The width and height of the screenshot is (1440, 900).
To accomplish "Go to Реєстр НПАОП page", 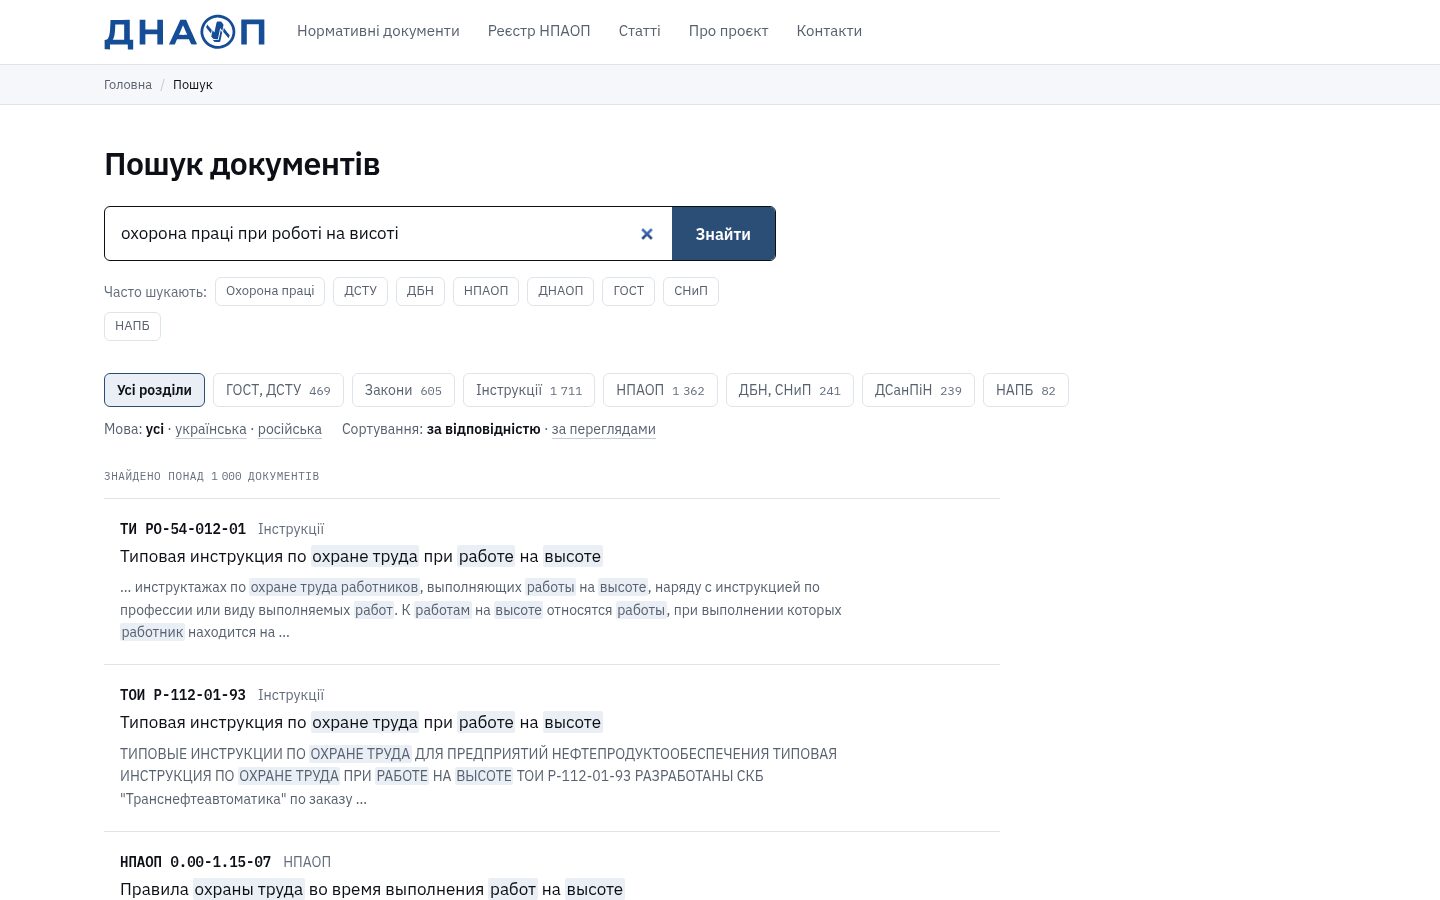I will point(539,31).
